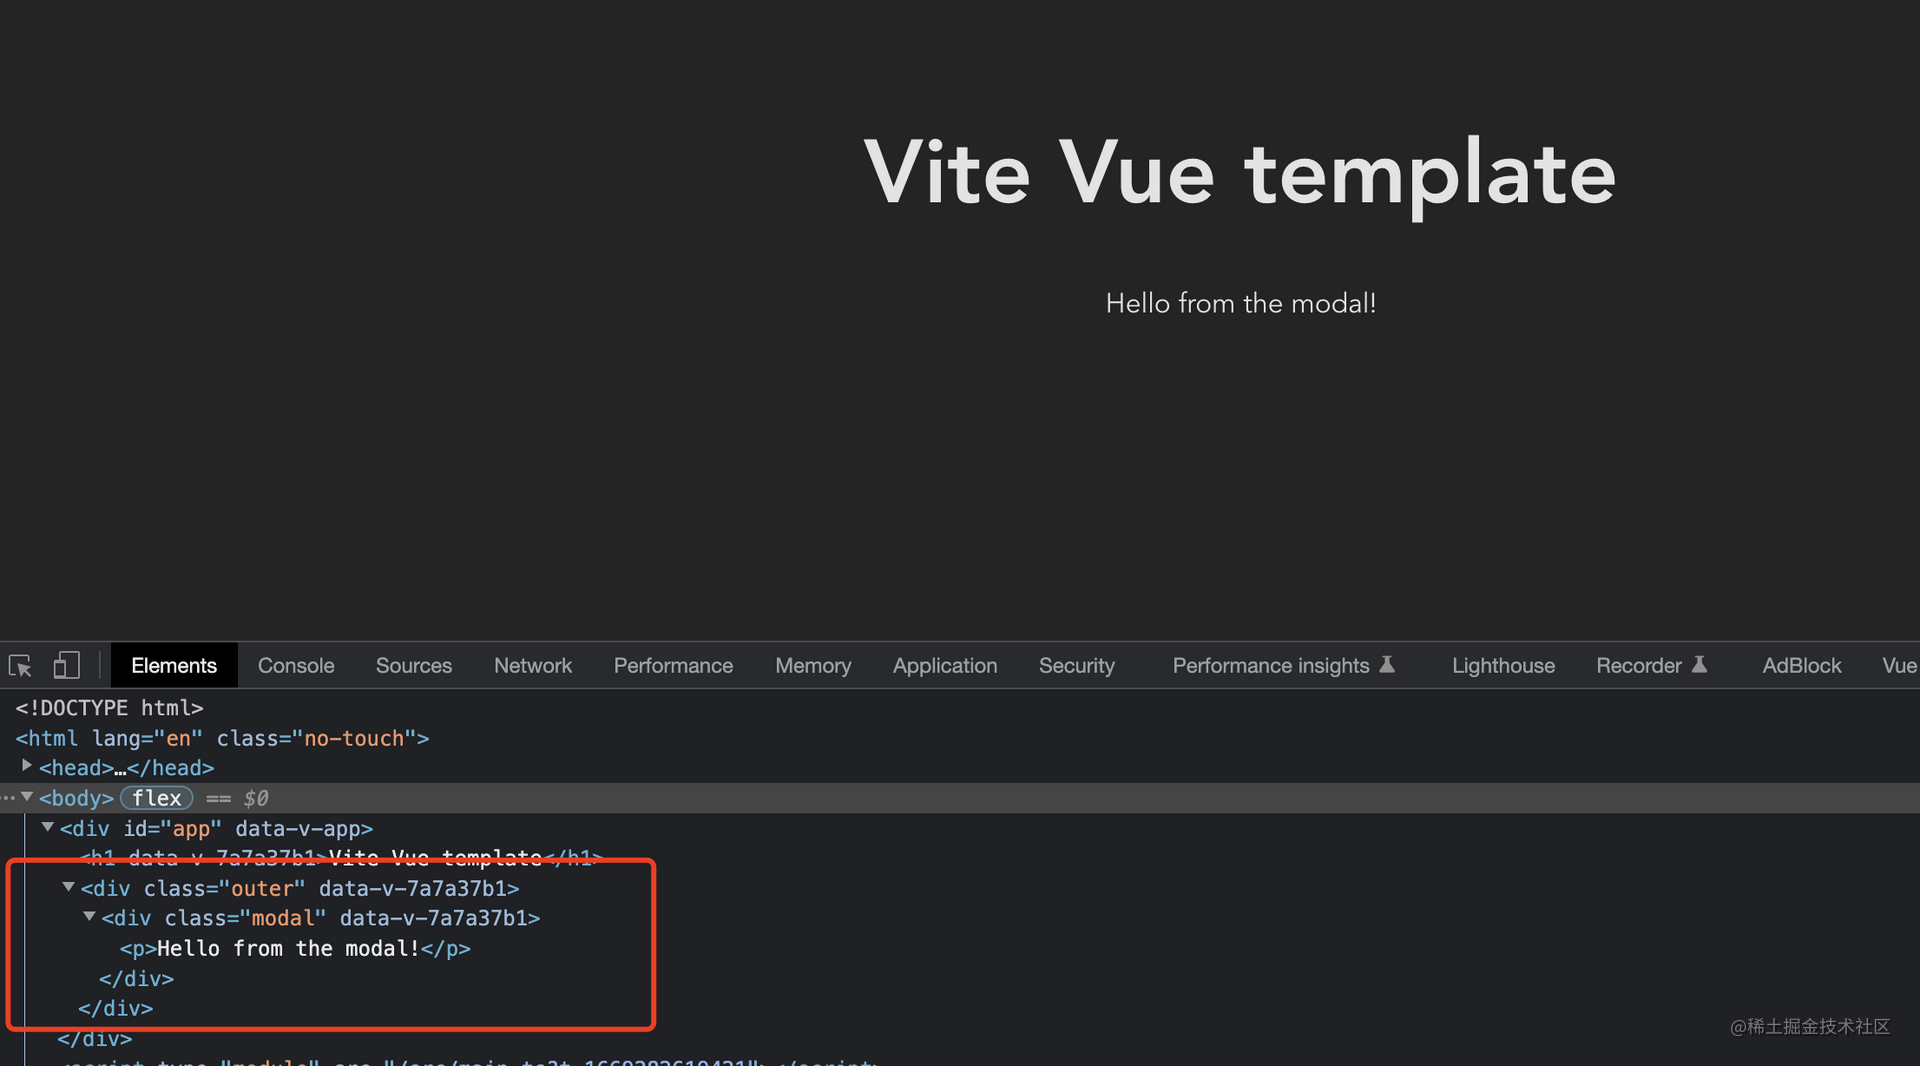Switch to the Lighthouse tab

point(1503,666)
